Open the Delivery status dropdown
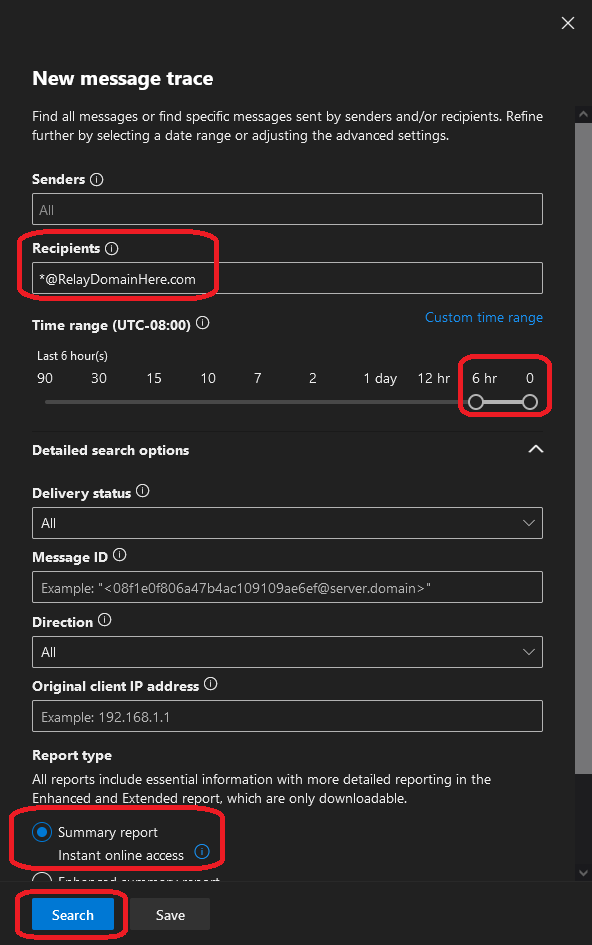 pos(287,523)
